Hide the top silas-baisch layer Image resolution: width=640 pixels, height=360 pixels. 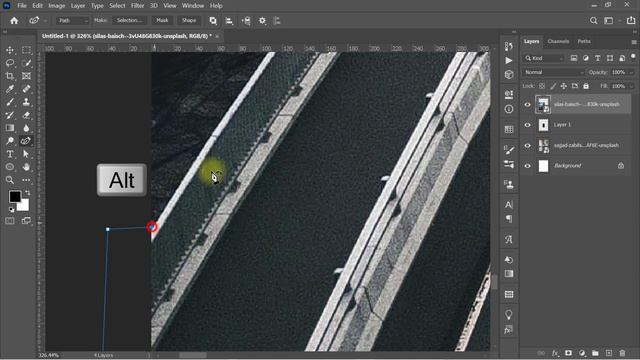click(x=527, y=104)
